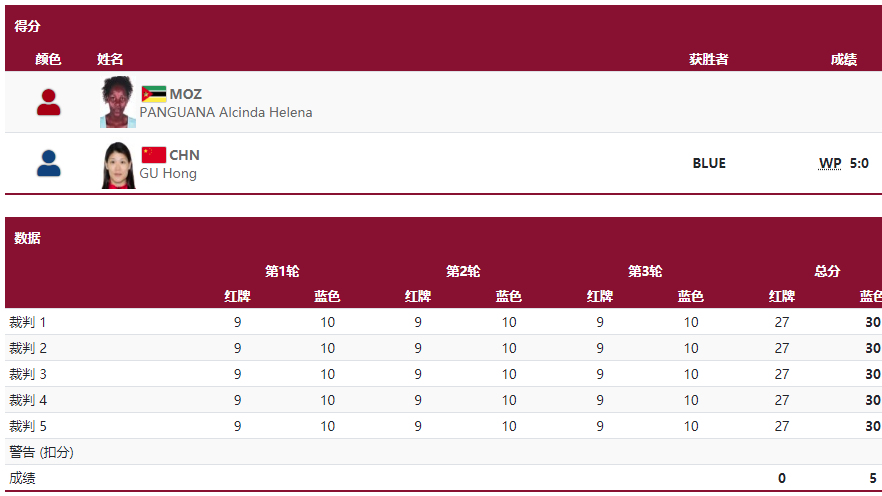Open GU Hong's portrait photo
This screenshot has height=496, width=882.
[x=118, y=165]
